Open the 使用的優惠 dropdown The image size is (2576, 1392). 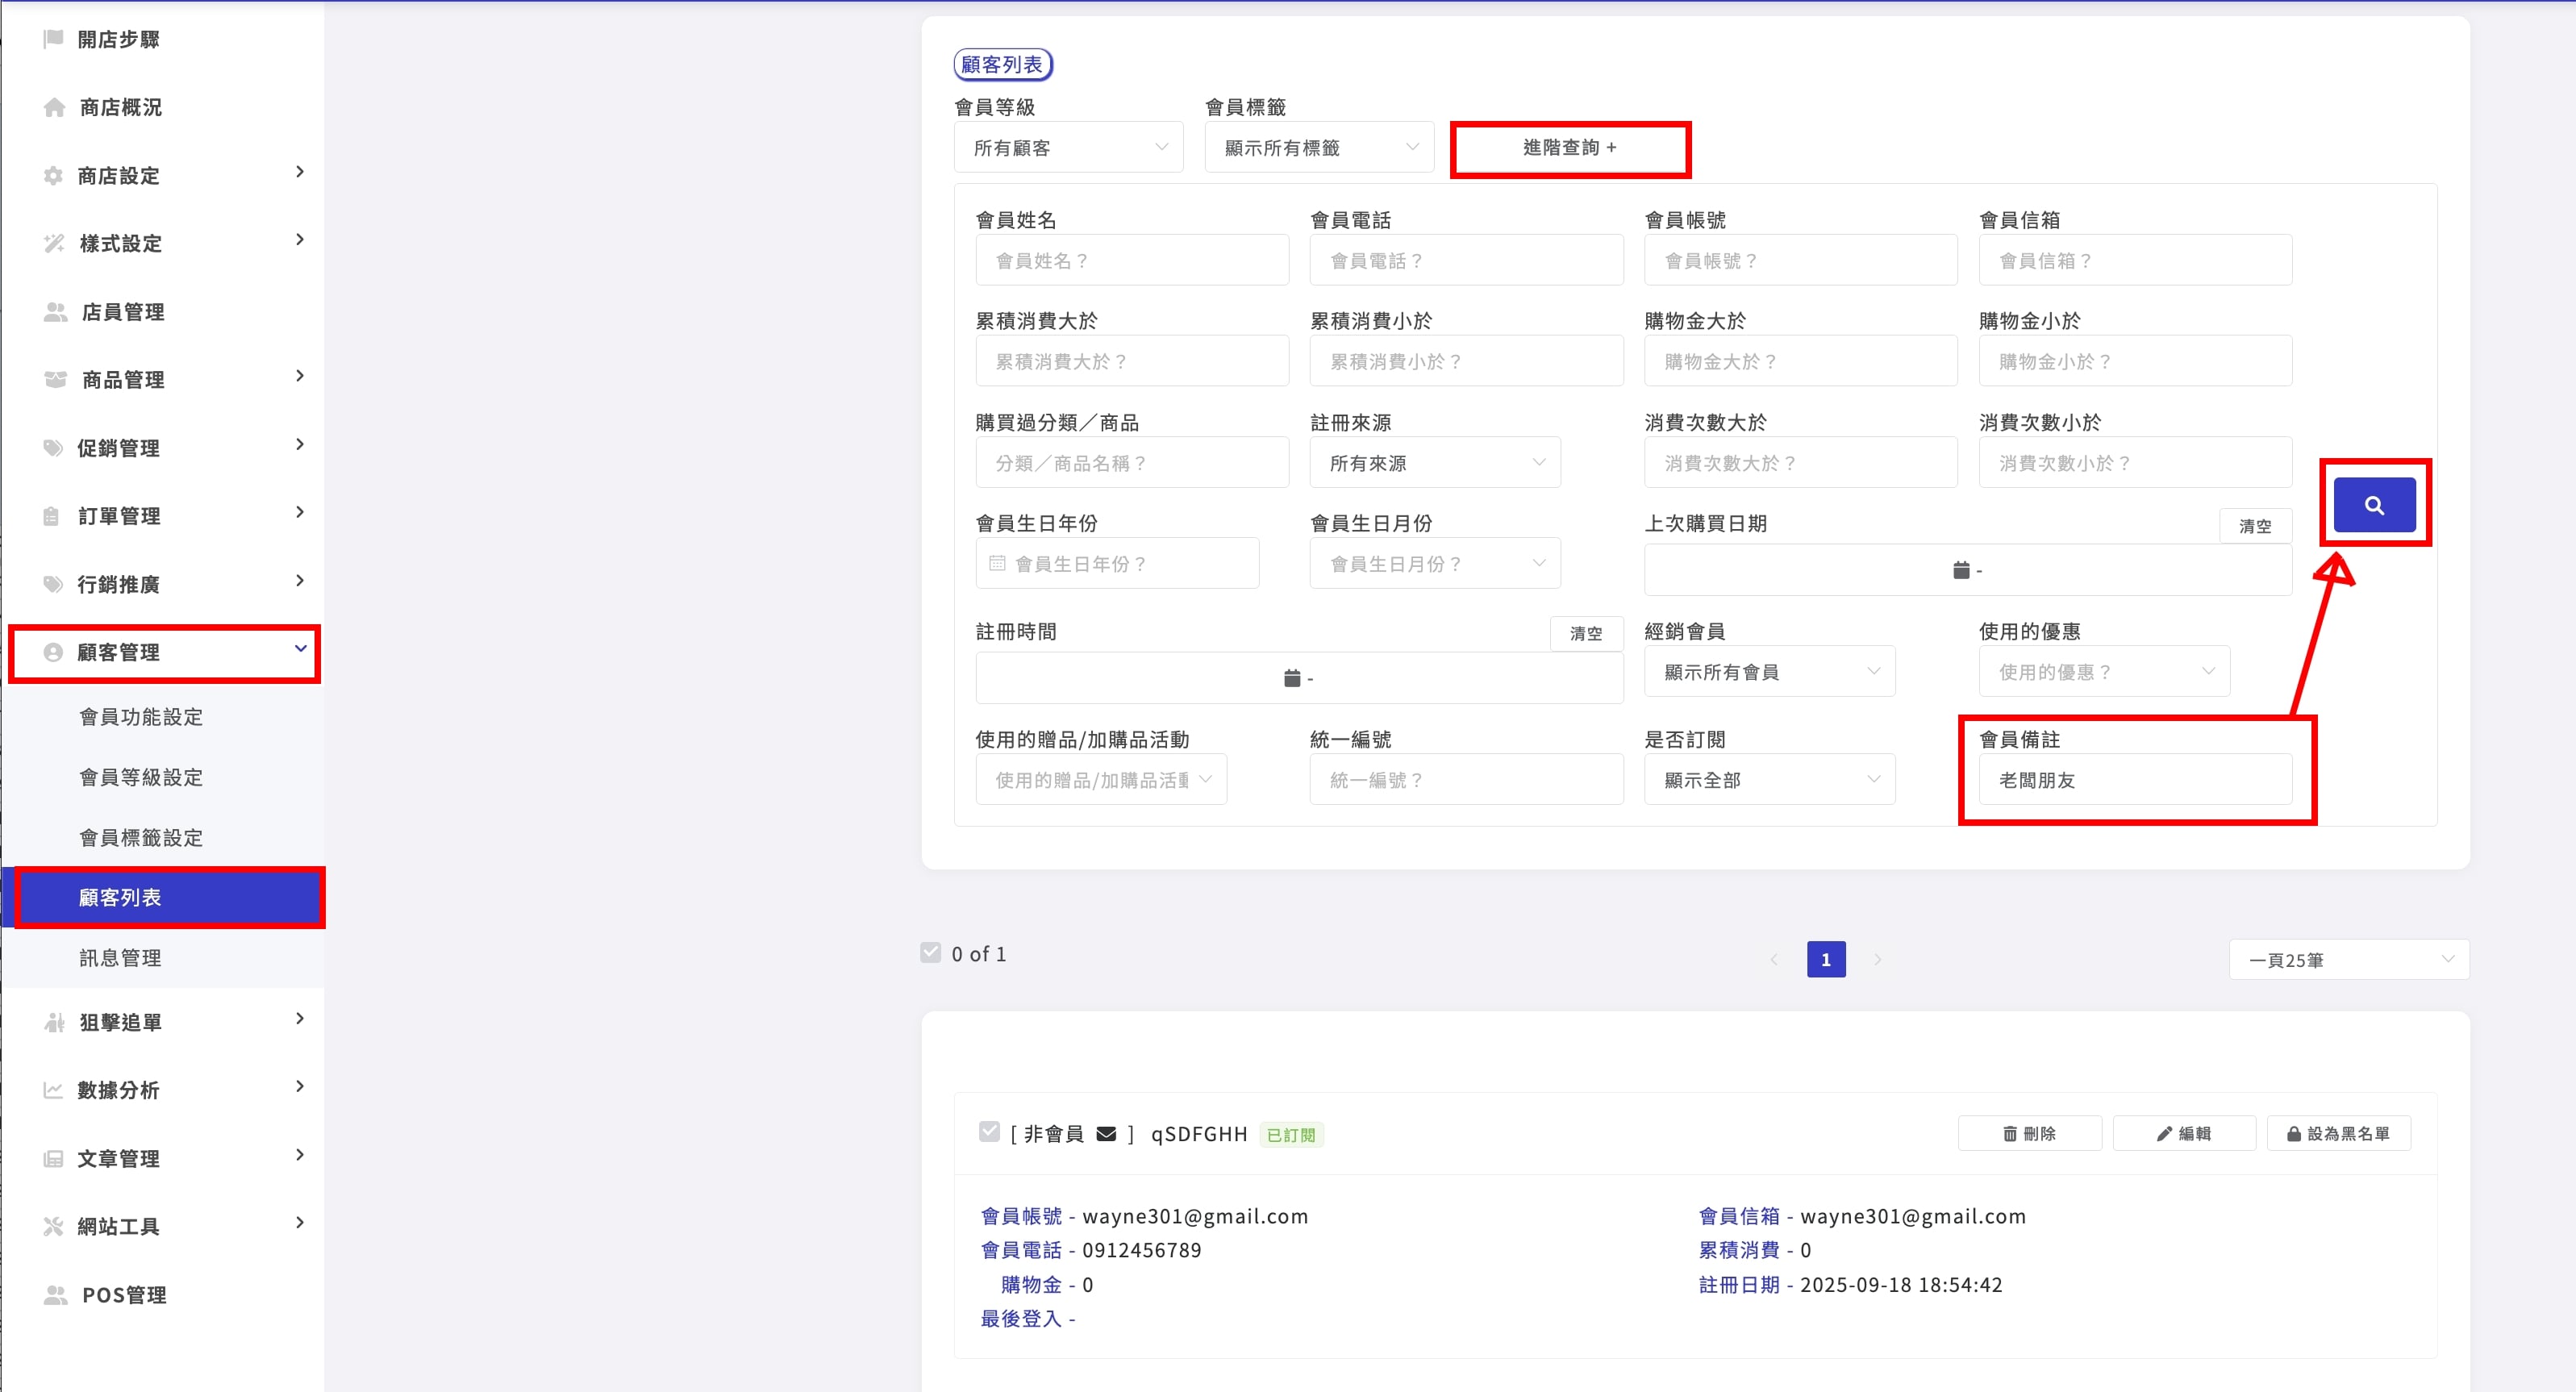[x=2104, y=672]
